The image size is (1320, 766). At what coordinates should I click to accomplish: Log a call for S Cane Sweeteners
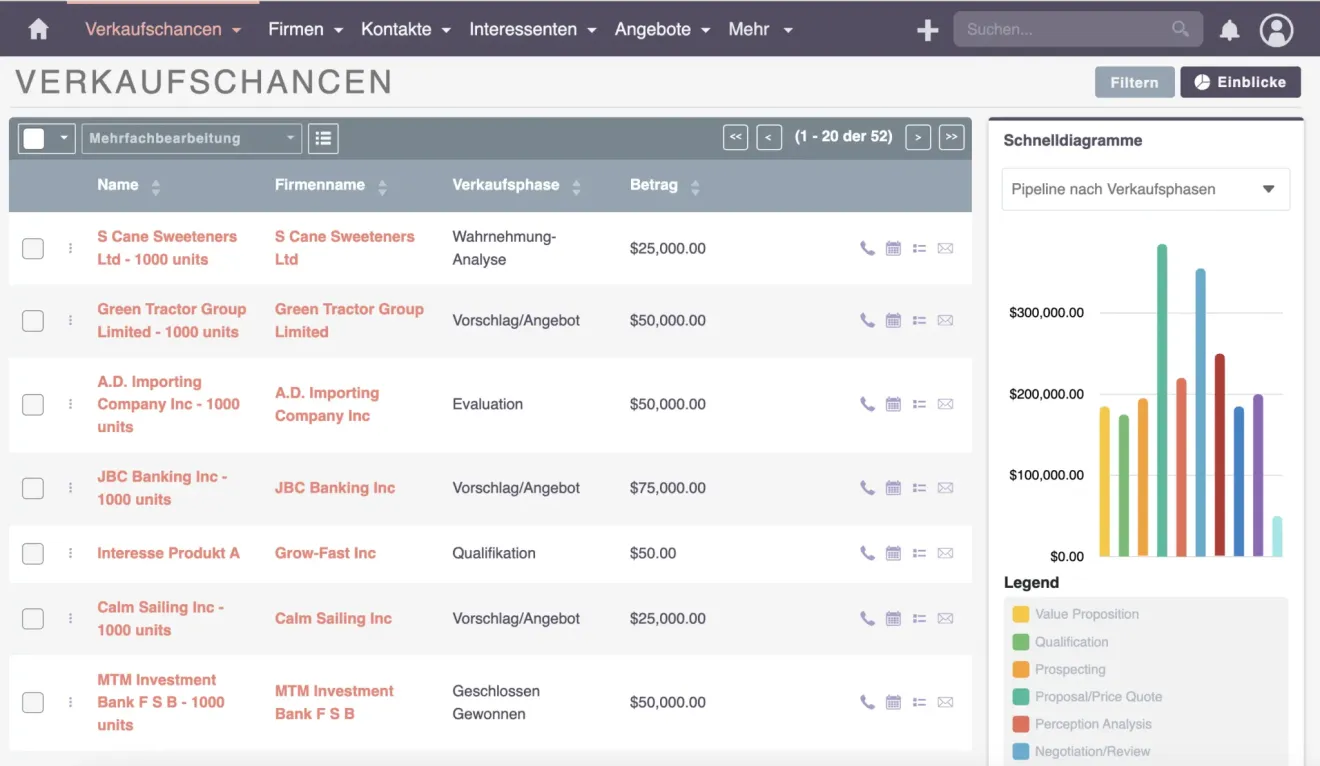867,248
